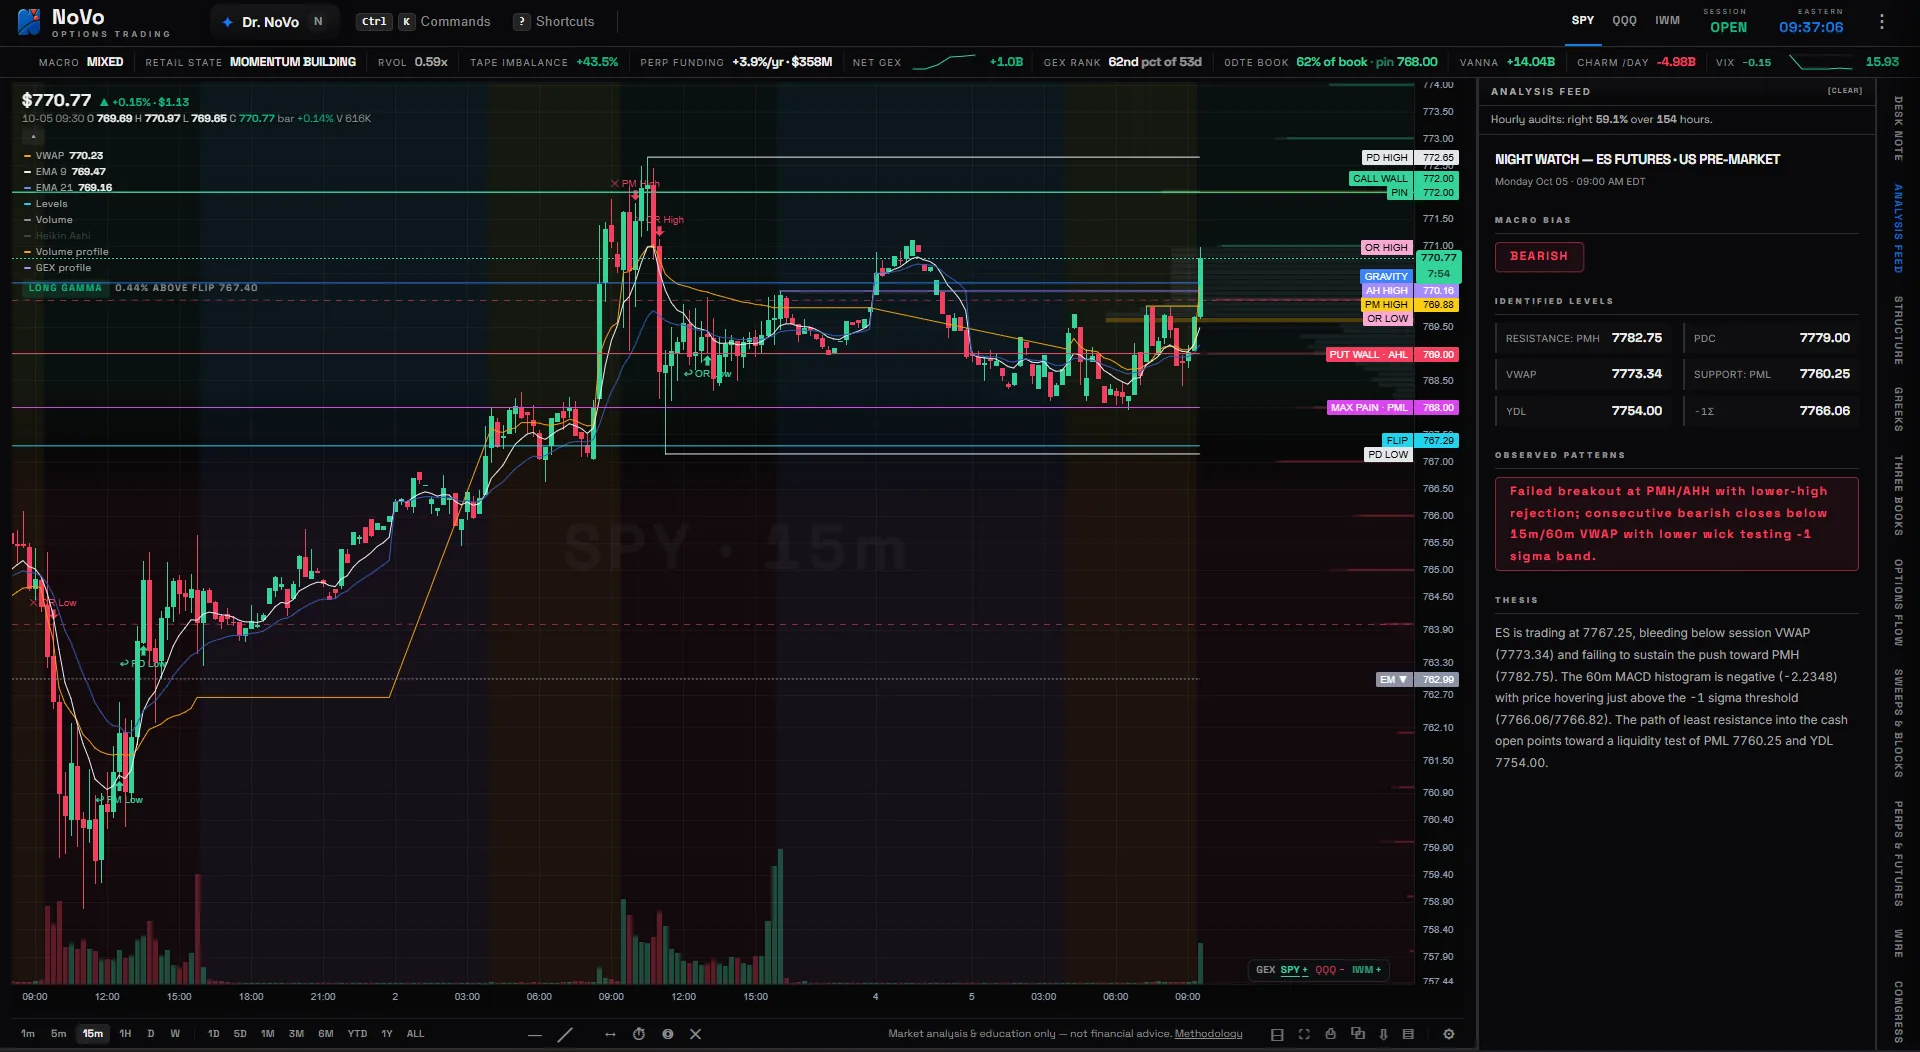The width and height of the screenshot is (1920, 1052).
Task: Toggle the VWAP indicator
Action: pyautogui.click(x=64, y=156)
